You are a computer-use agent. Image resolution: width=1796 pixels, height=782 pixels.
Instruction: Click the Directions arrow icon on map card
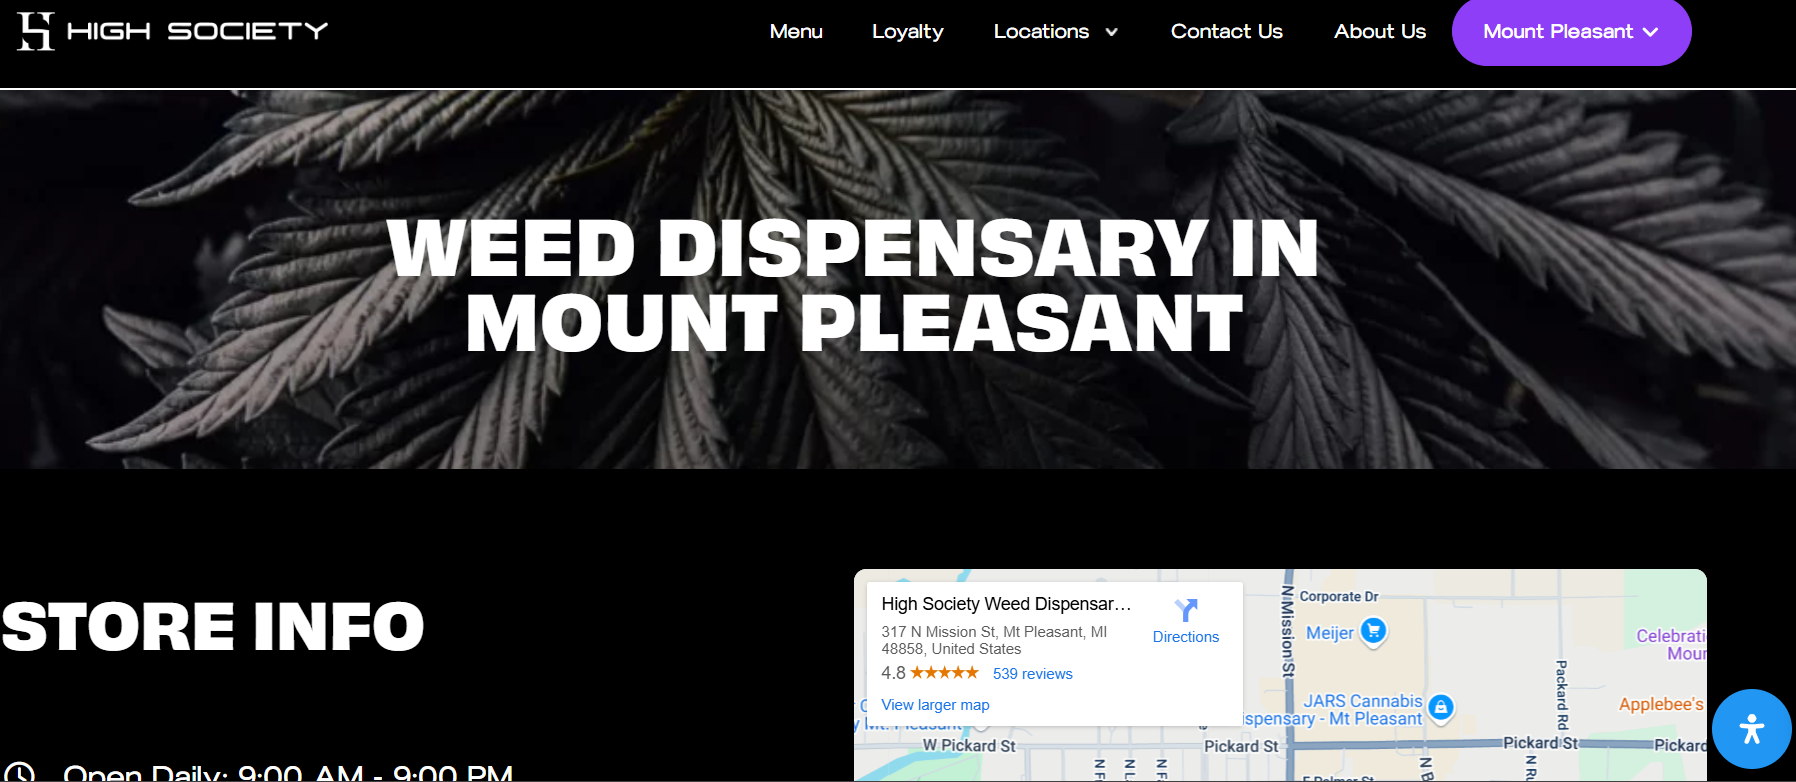point(1186,610)
